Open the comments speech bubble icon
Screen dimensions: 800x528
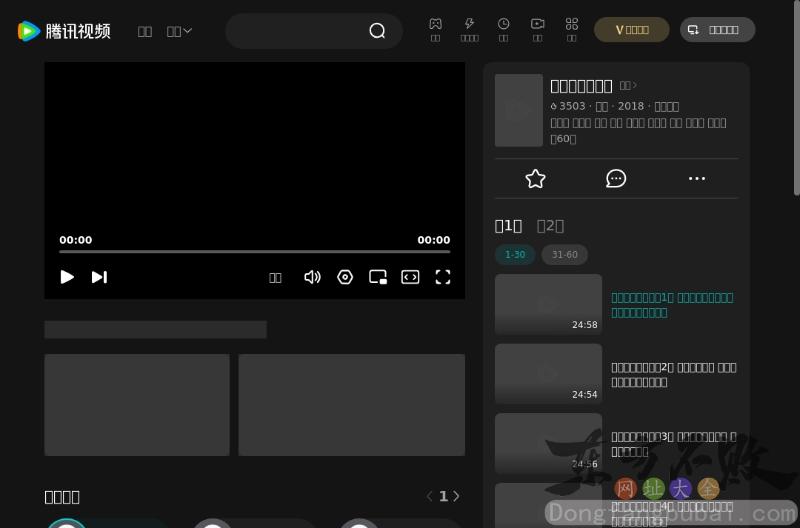[616, 179]
